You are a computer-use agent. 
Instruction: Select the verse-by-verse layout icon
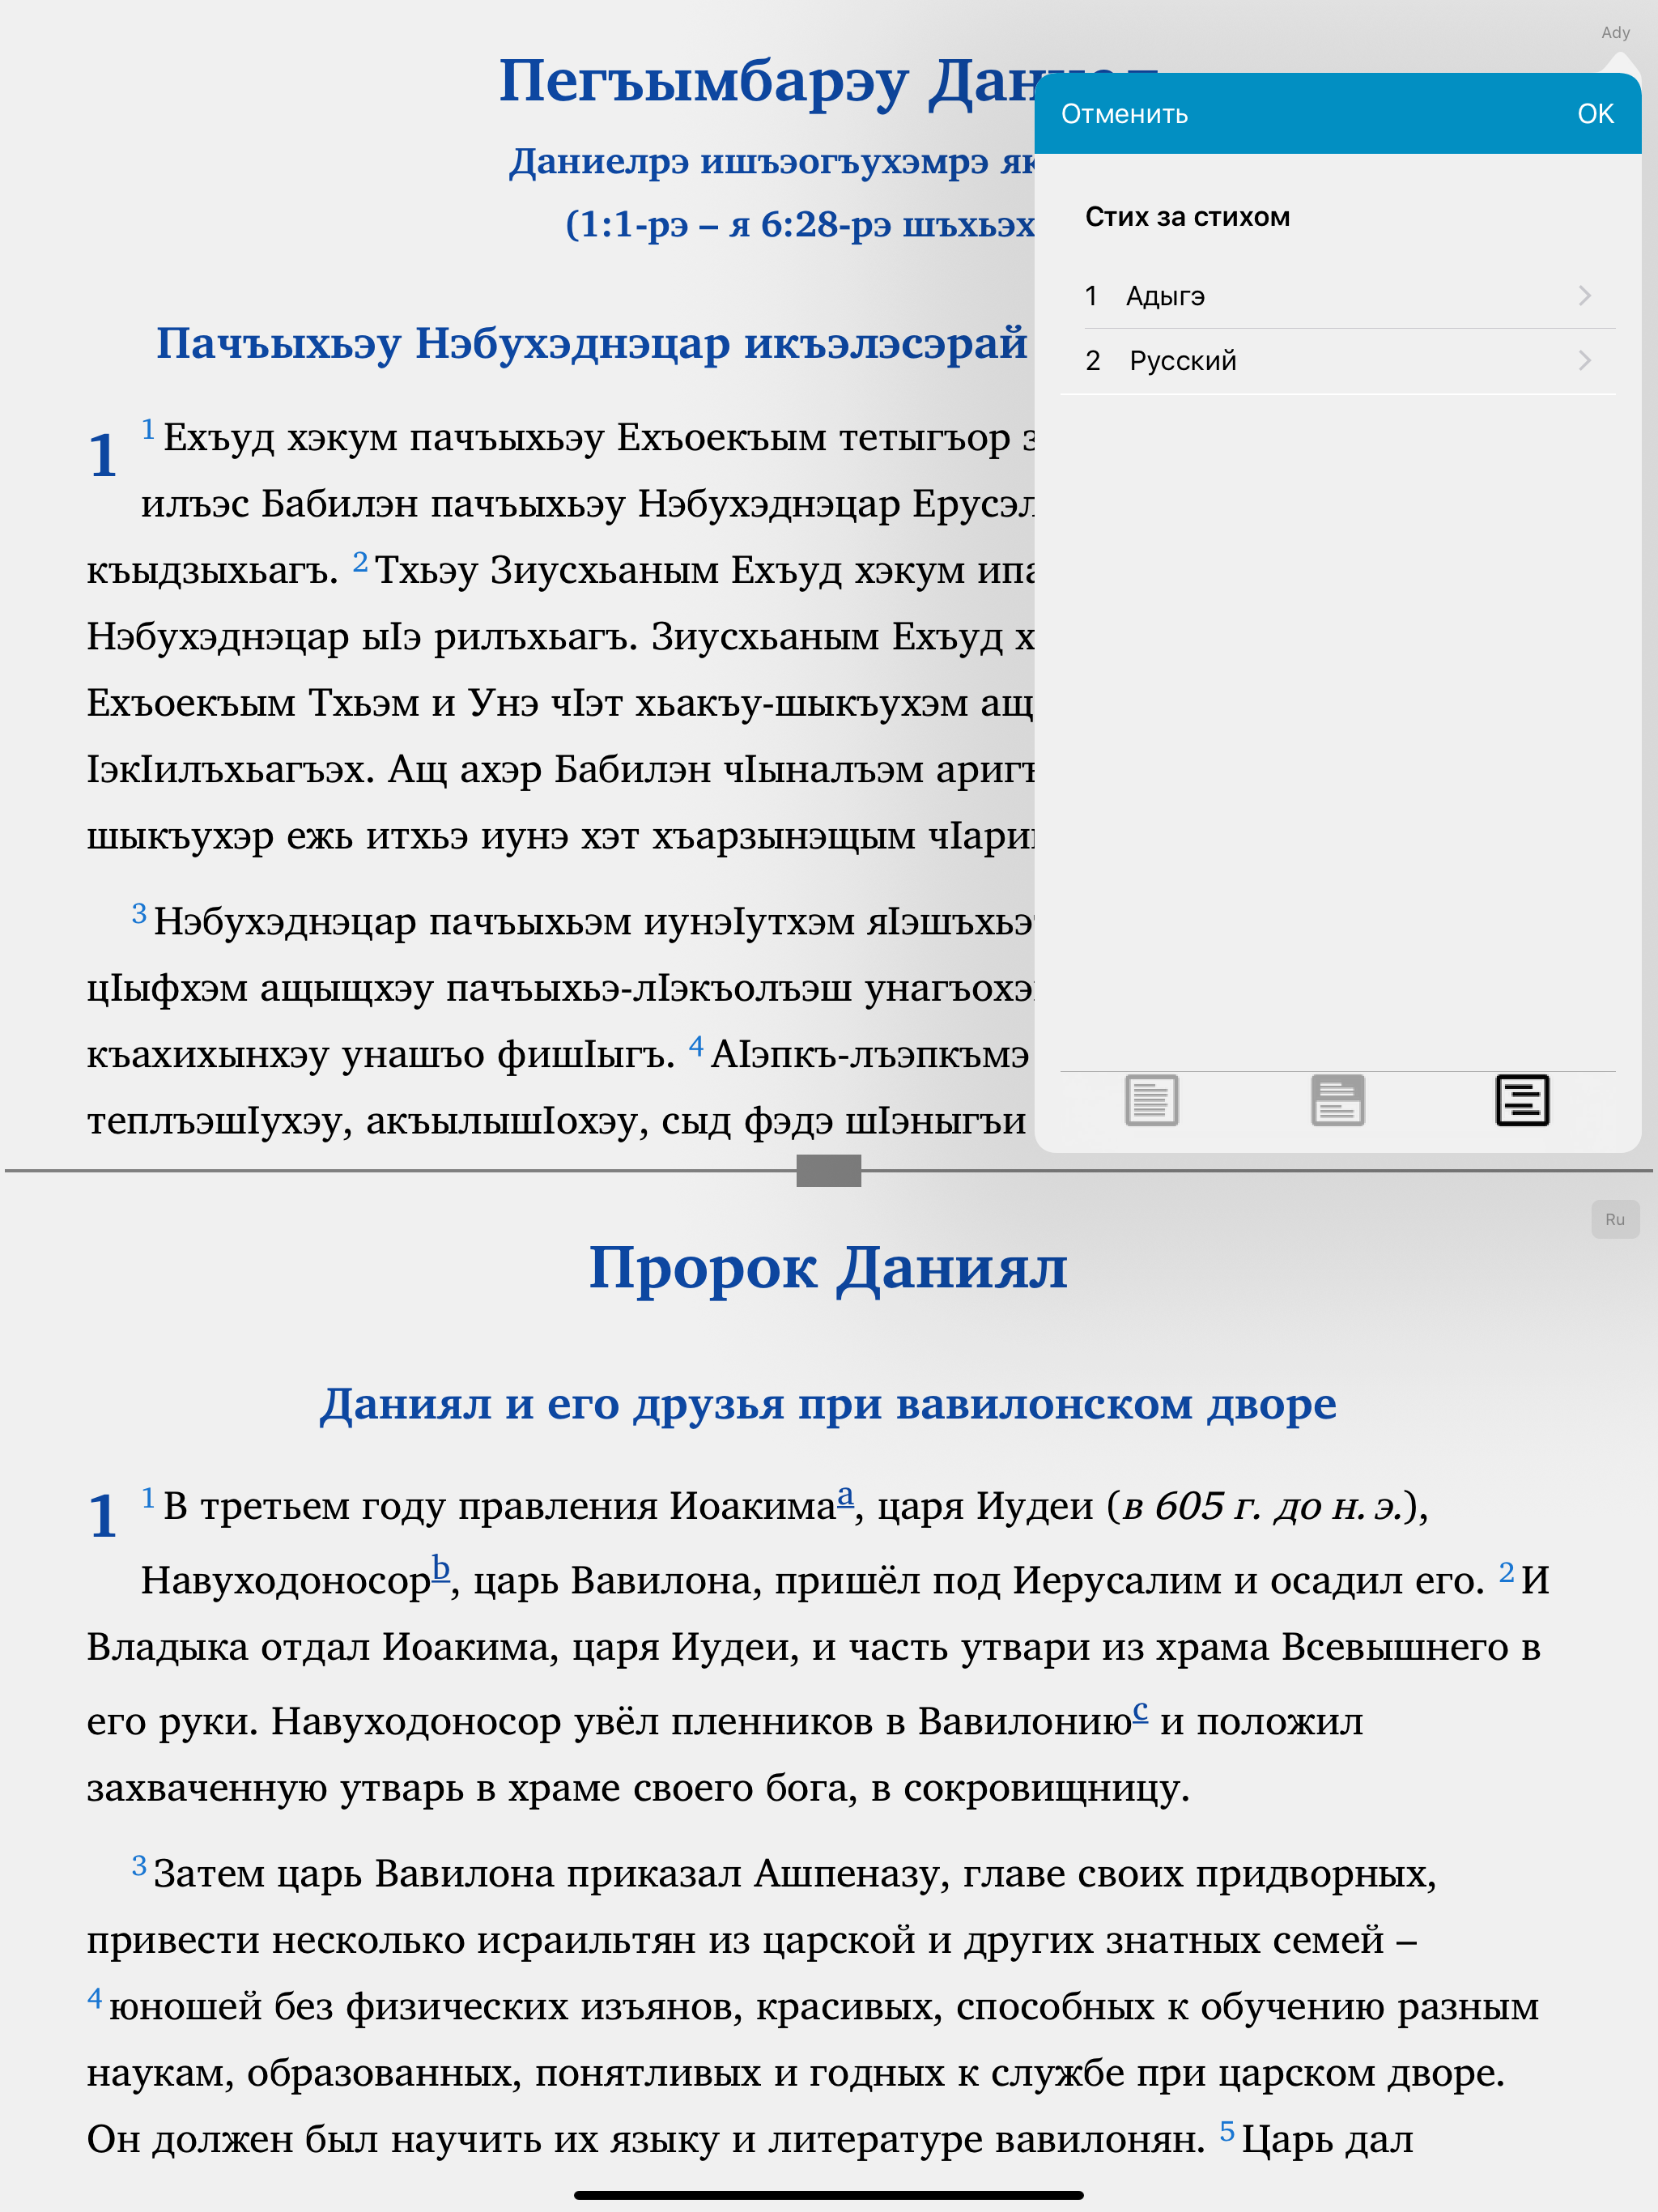coord(1522,1100)
